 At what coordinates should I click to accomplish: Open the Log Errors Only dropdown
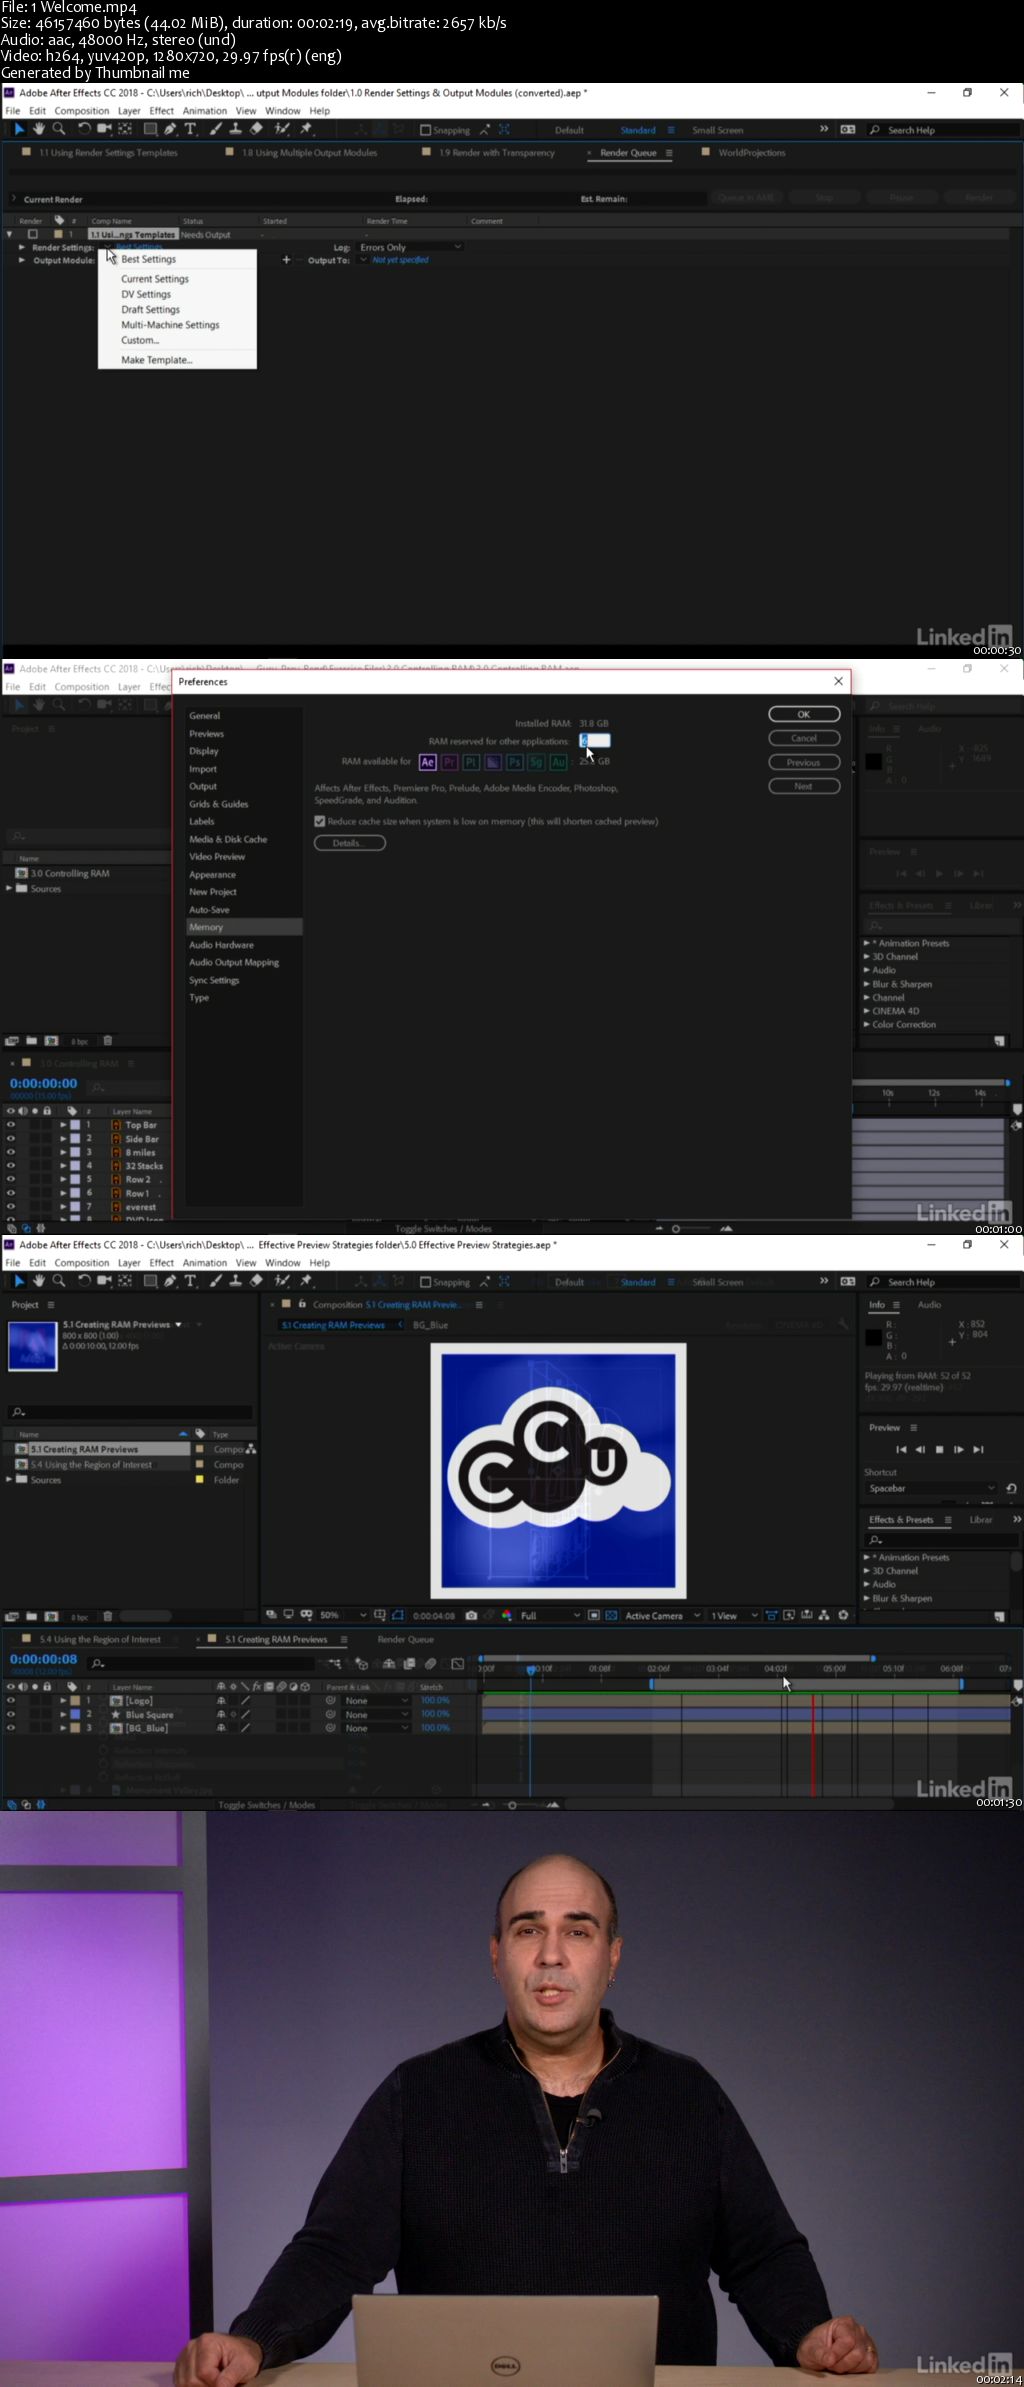pos(410,247)
